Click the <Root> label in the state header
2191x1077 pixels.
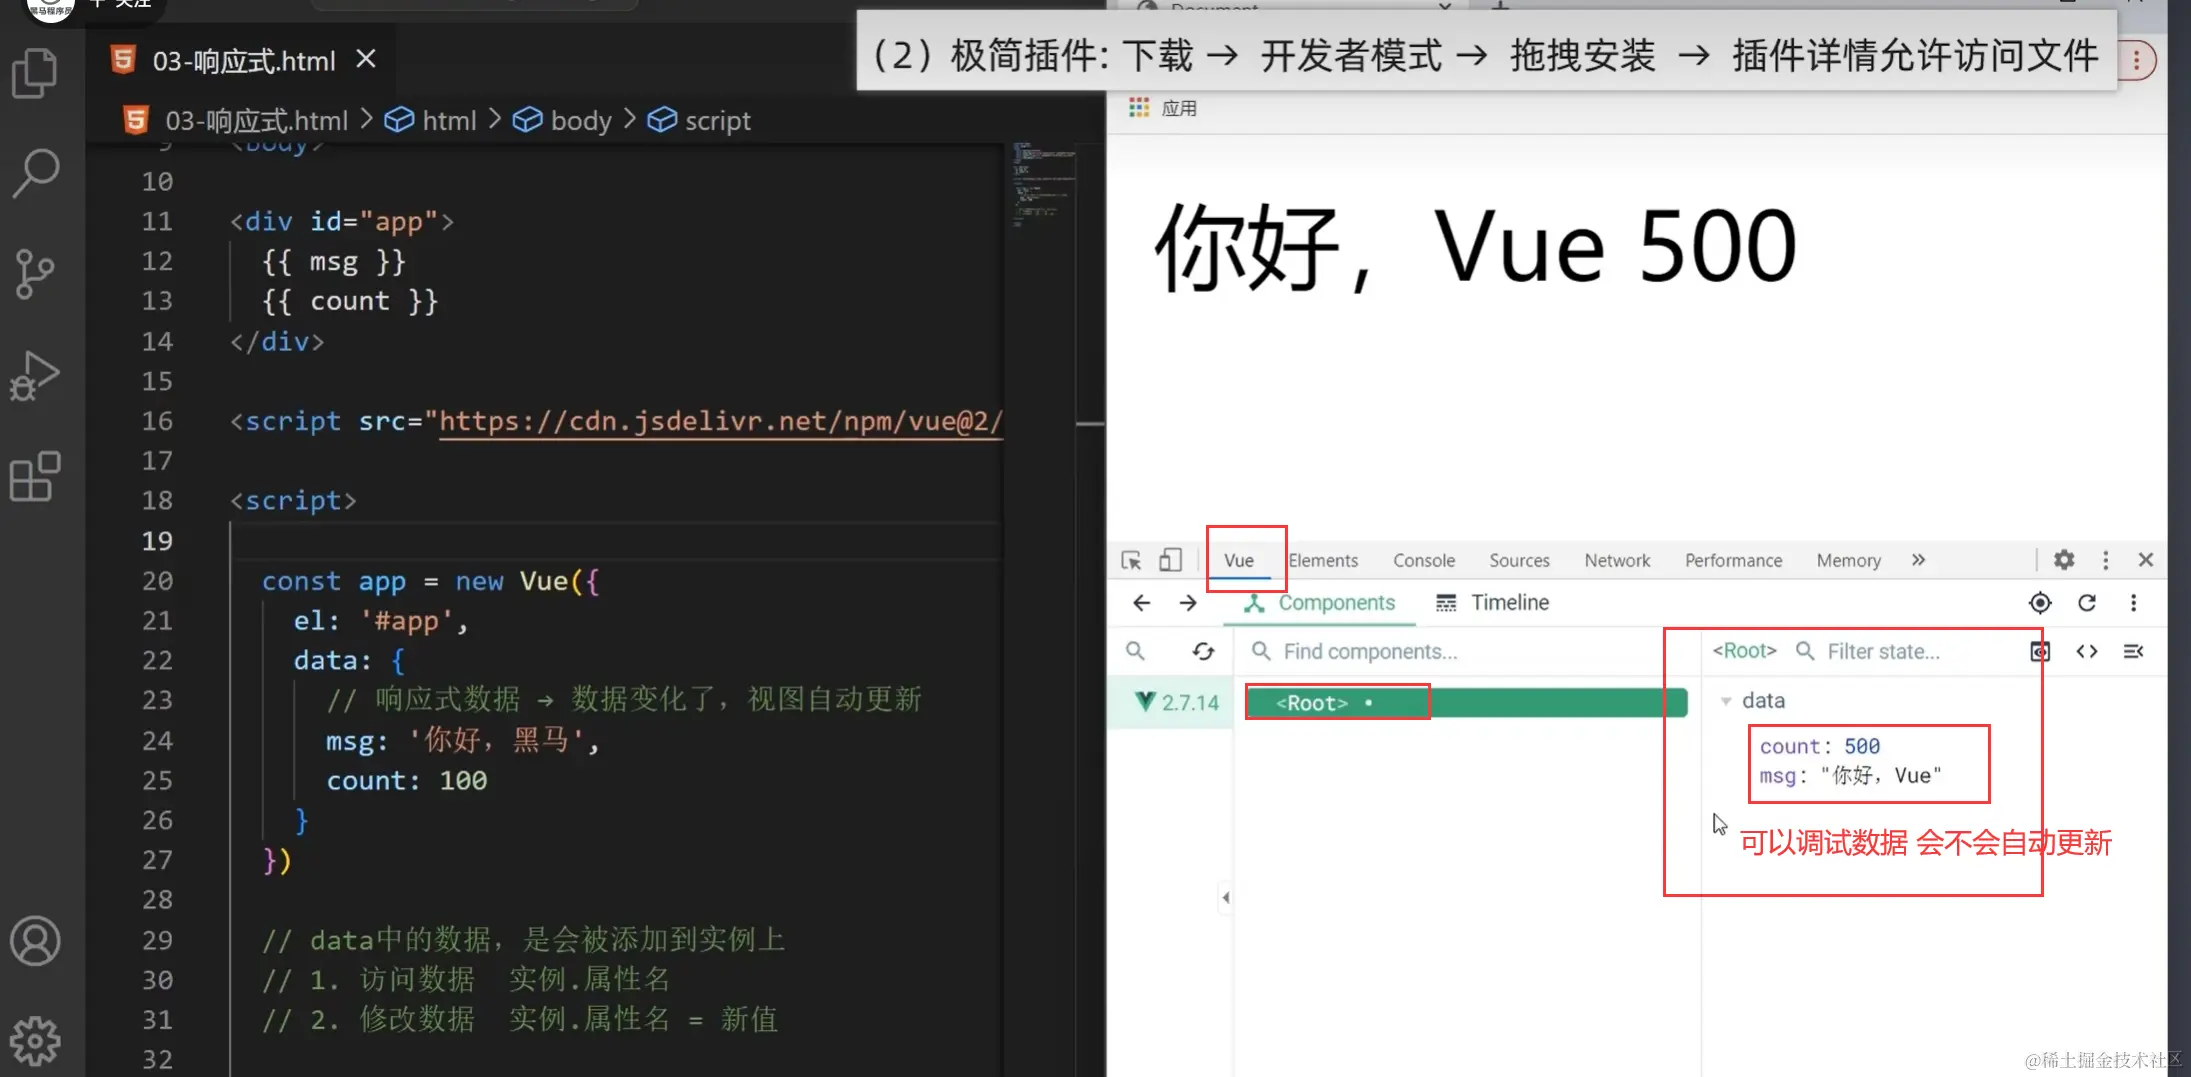coord(1744,651)
